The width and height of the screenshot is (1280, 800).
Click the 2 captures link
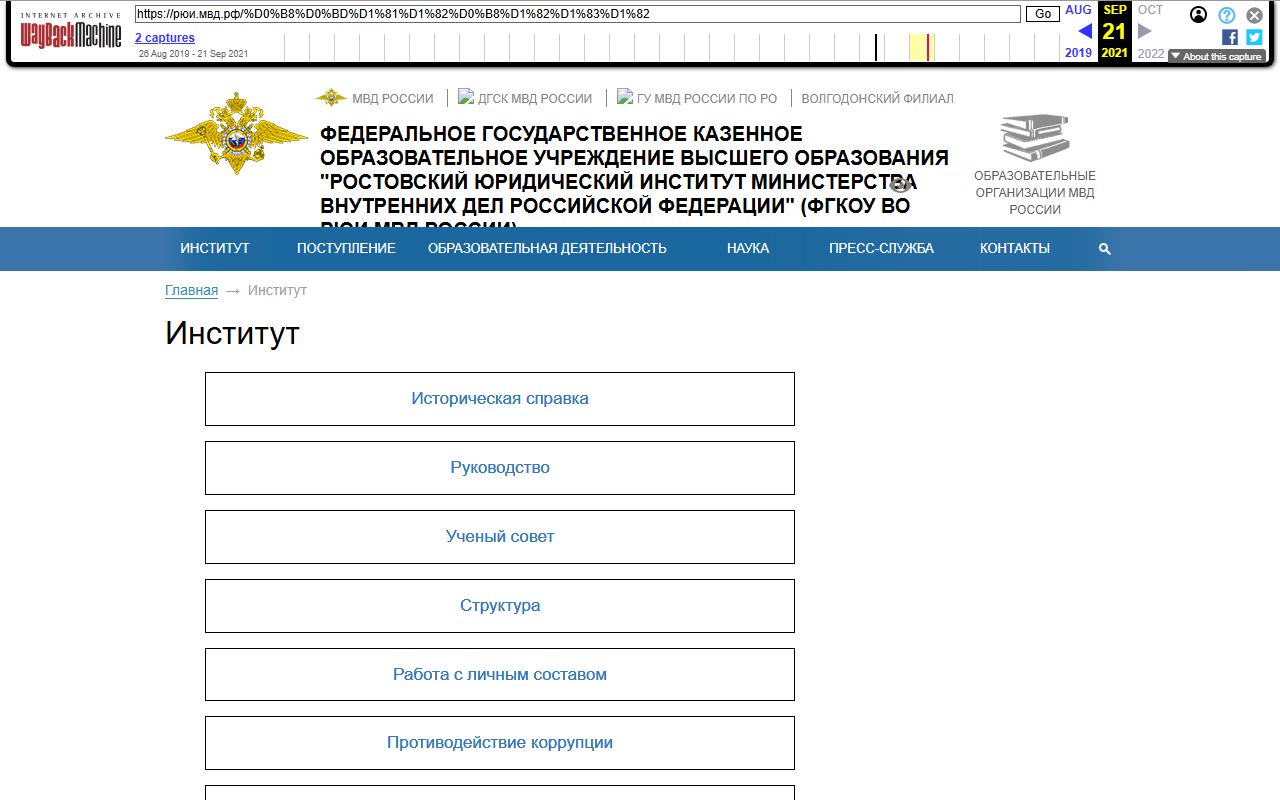165,38
